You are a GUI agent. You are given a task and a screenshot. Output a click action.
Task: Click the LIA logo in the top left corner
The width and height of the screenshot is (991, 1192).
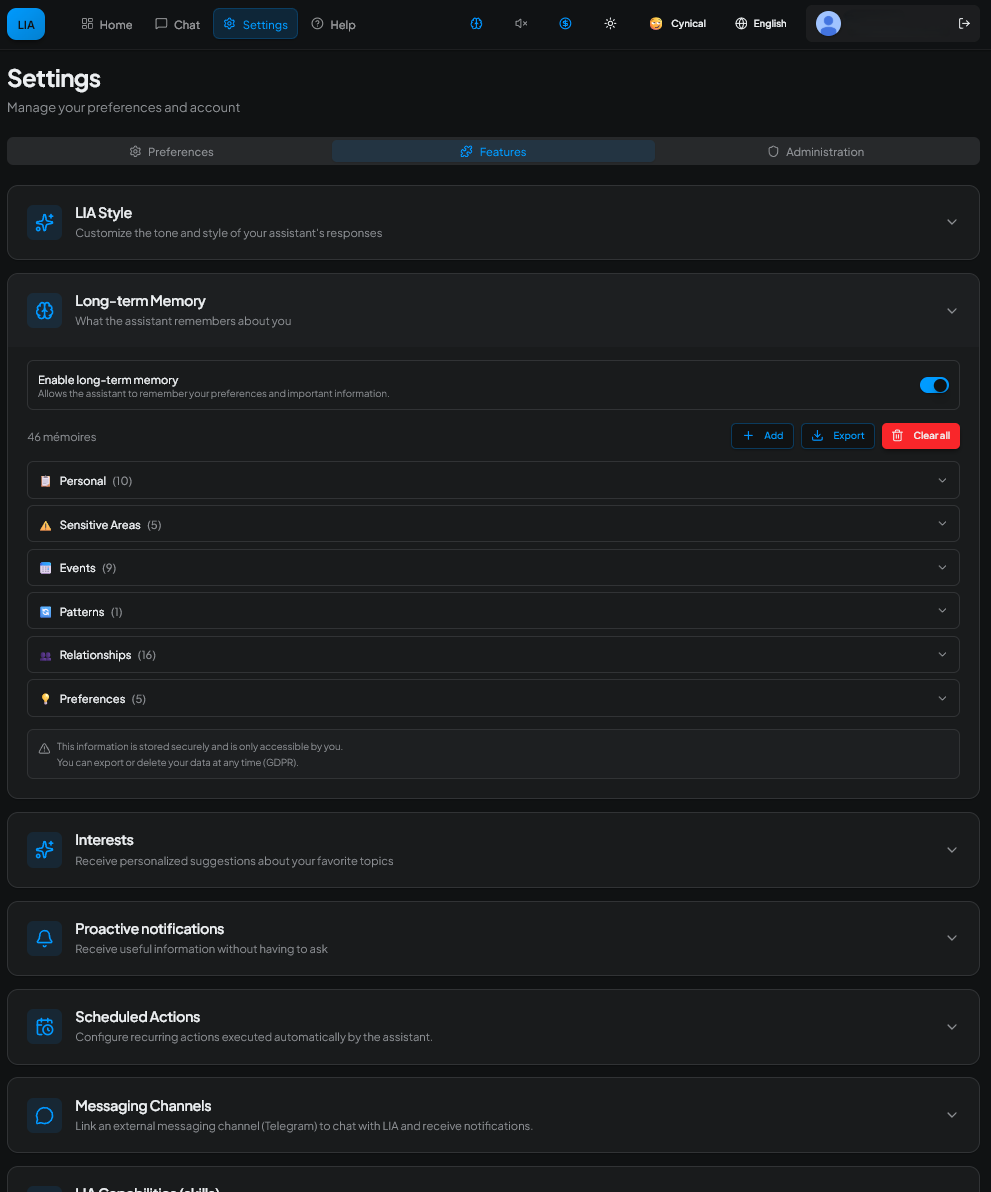point(25,23)
